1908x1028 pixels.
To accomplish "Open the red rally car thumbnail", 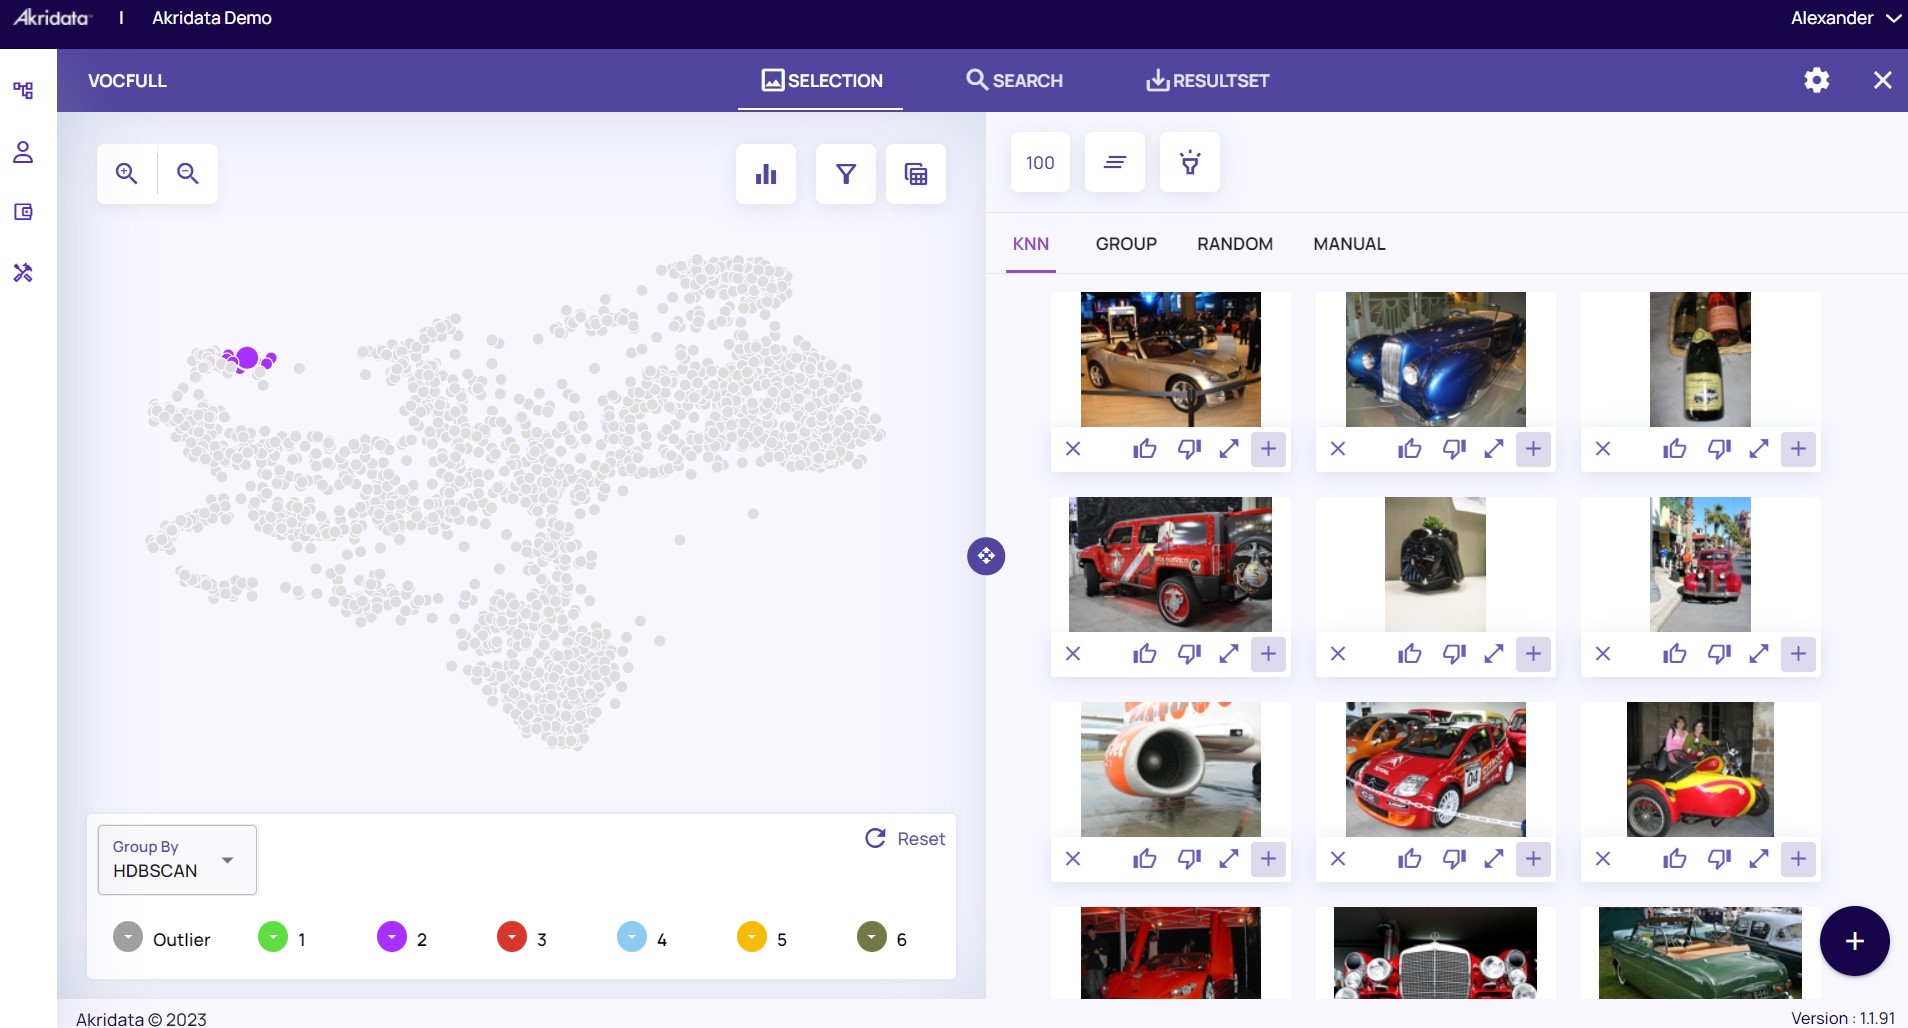I will pyautogui.click(x=1435, y=769).
